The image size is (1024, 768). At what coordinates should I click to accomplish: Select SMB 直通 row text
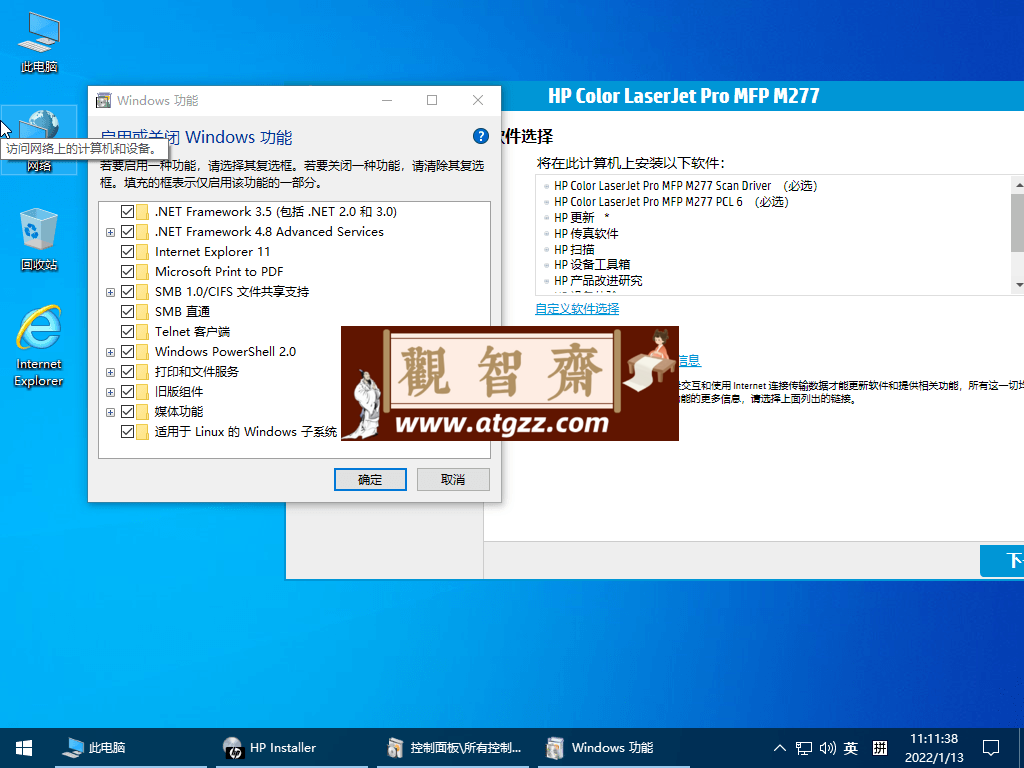point(182,312)
